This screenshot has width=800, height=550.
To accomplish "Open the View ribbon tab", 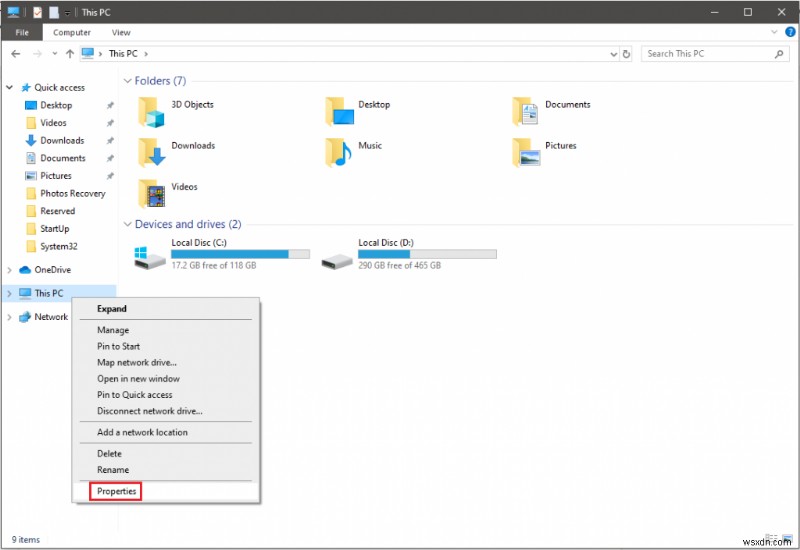I will [121, 32].
